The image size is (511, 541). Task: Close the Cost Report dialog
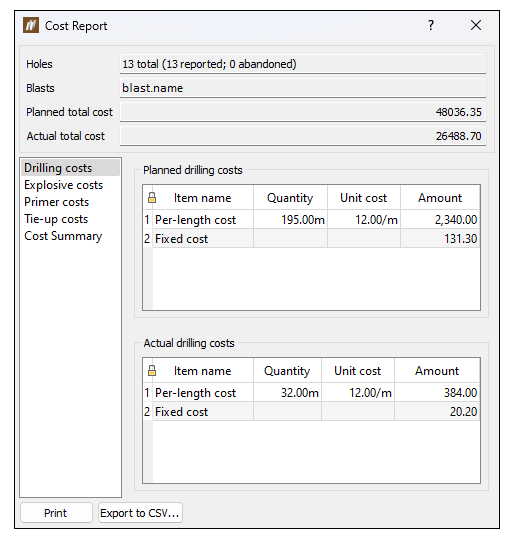[476, 25]
